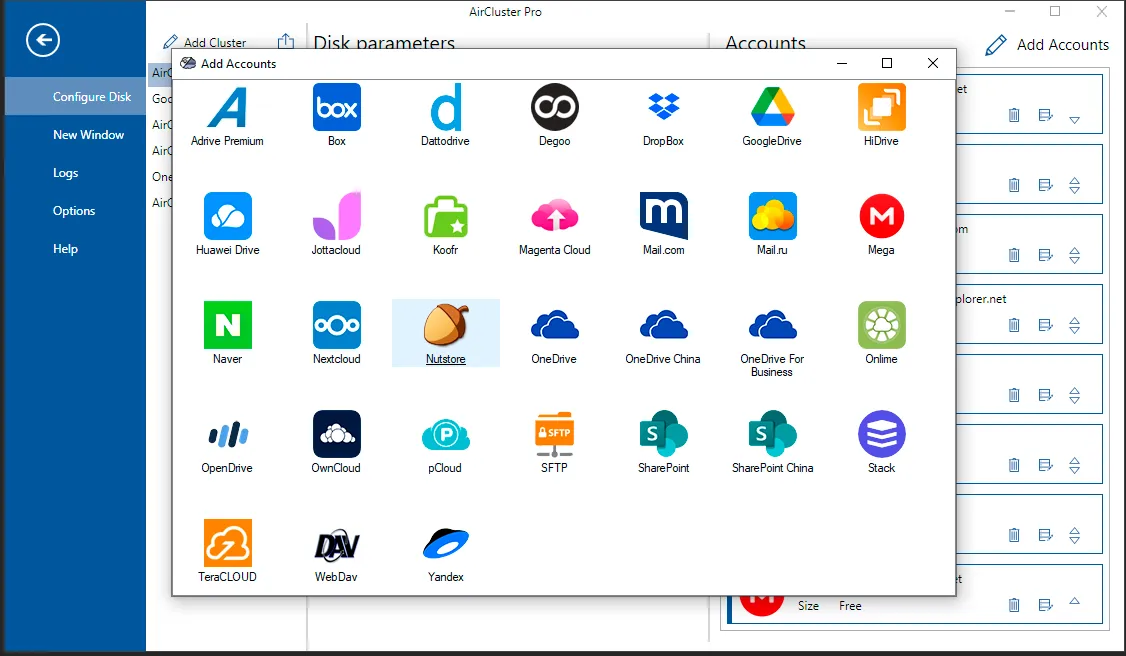Open New Window from the sidebar
Image resolution: width=1126 pixels, height=656 pixels.
coord(88,135)
